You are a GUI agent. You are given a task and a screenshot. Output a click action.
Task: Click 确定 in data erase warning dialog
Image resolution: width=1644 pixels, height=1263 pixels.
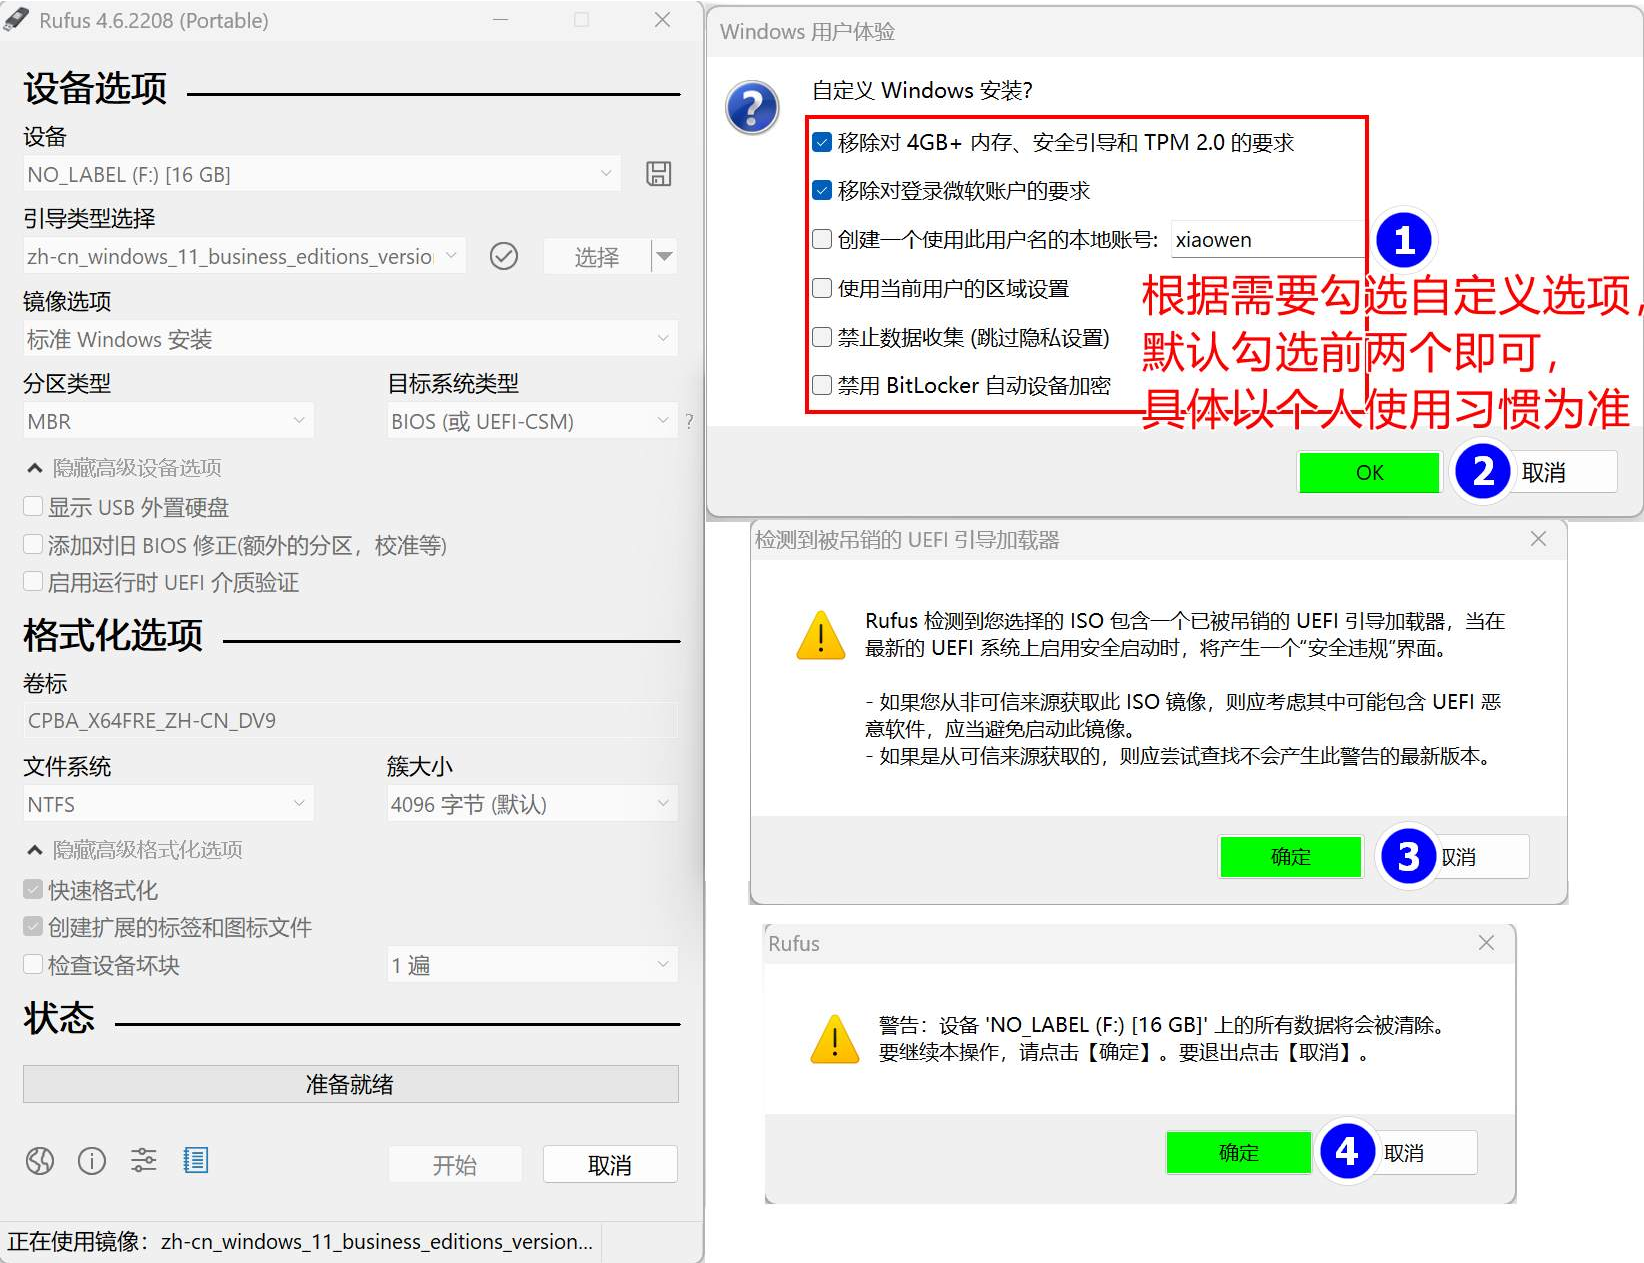click(x=1238, y=1153)
